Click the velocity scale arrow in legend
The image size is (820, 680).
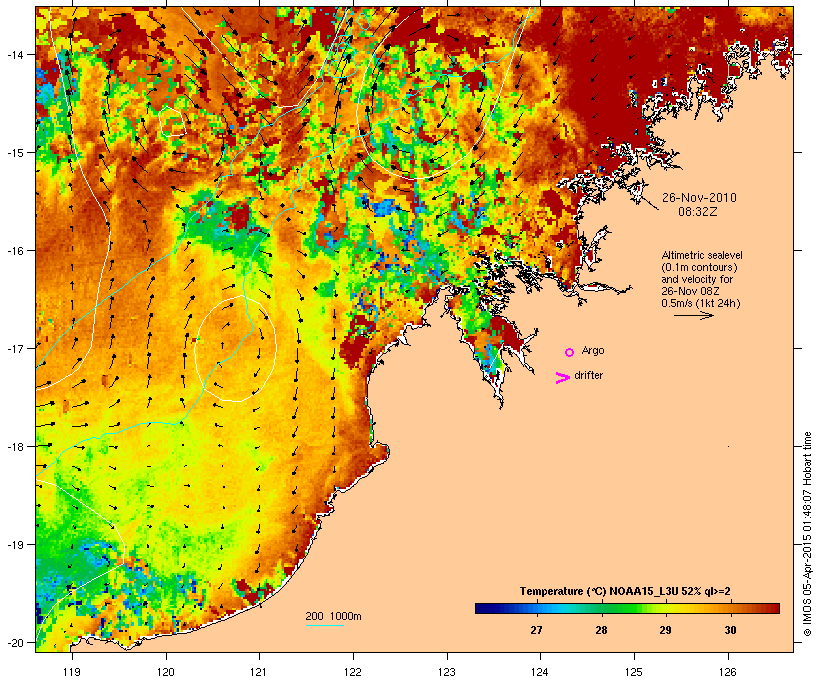[693, 315]
